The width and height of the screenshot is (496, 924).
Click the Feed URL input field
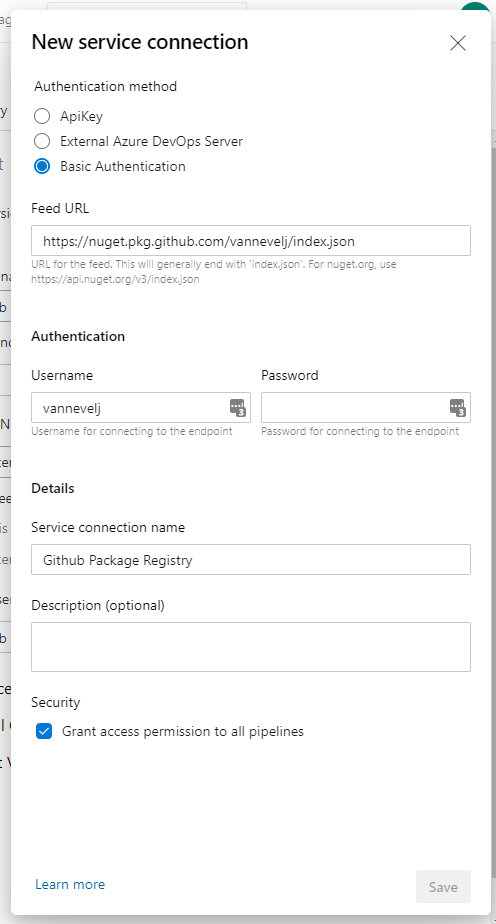pos(251,240)
